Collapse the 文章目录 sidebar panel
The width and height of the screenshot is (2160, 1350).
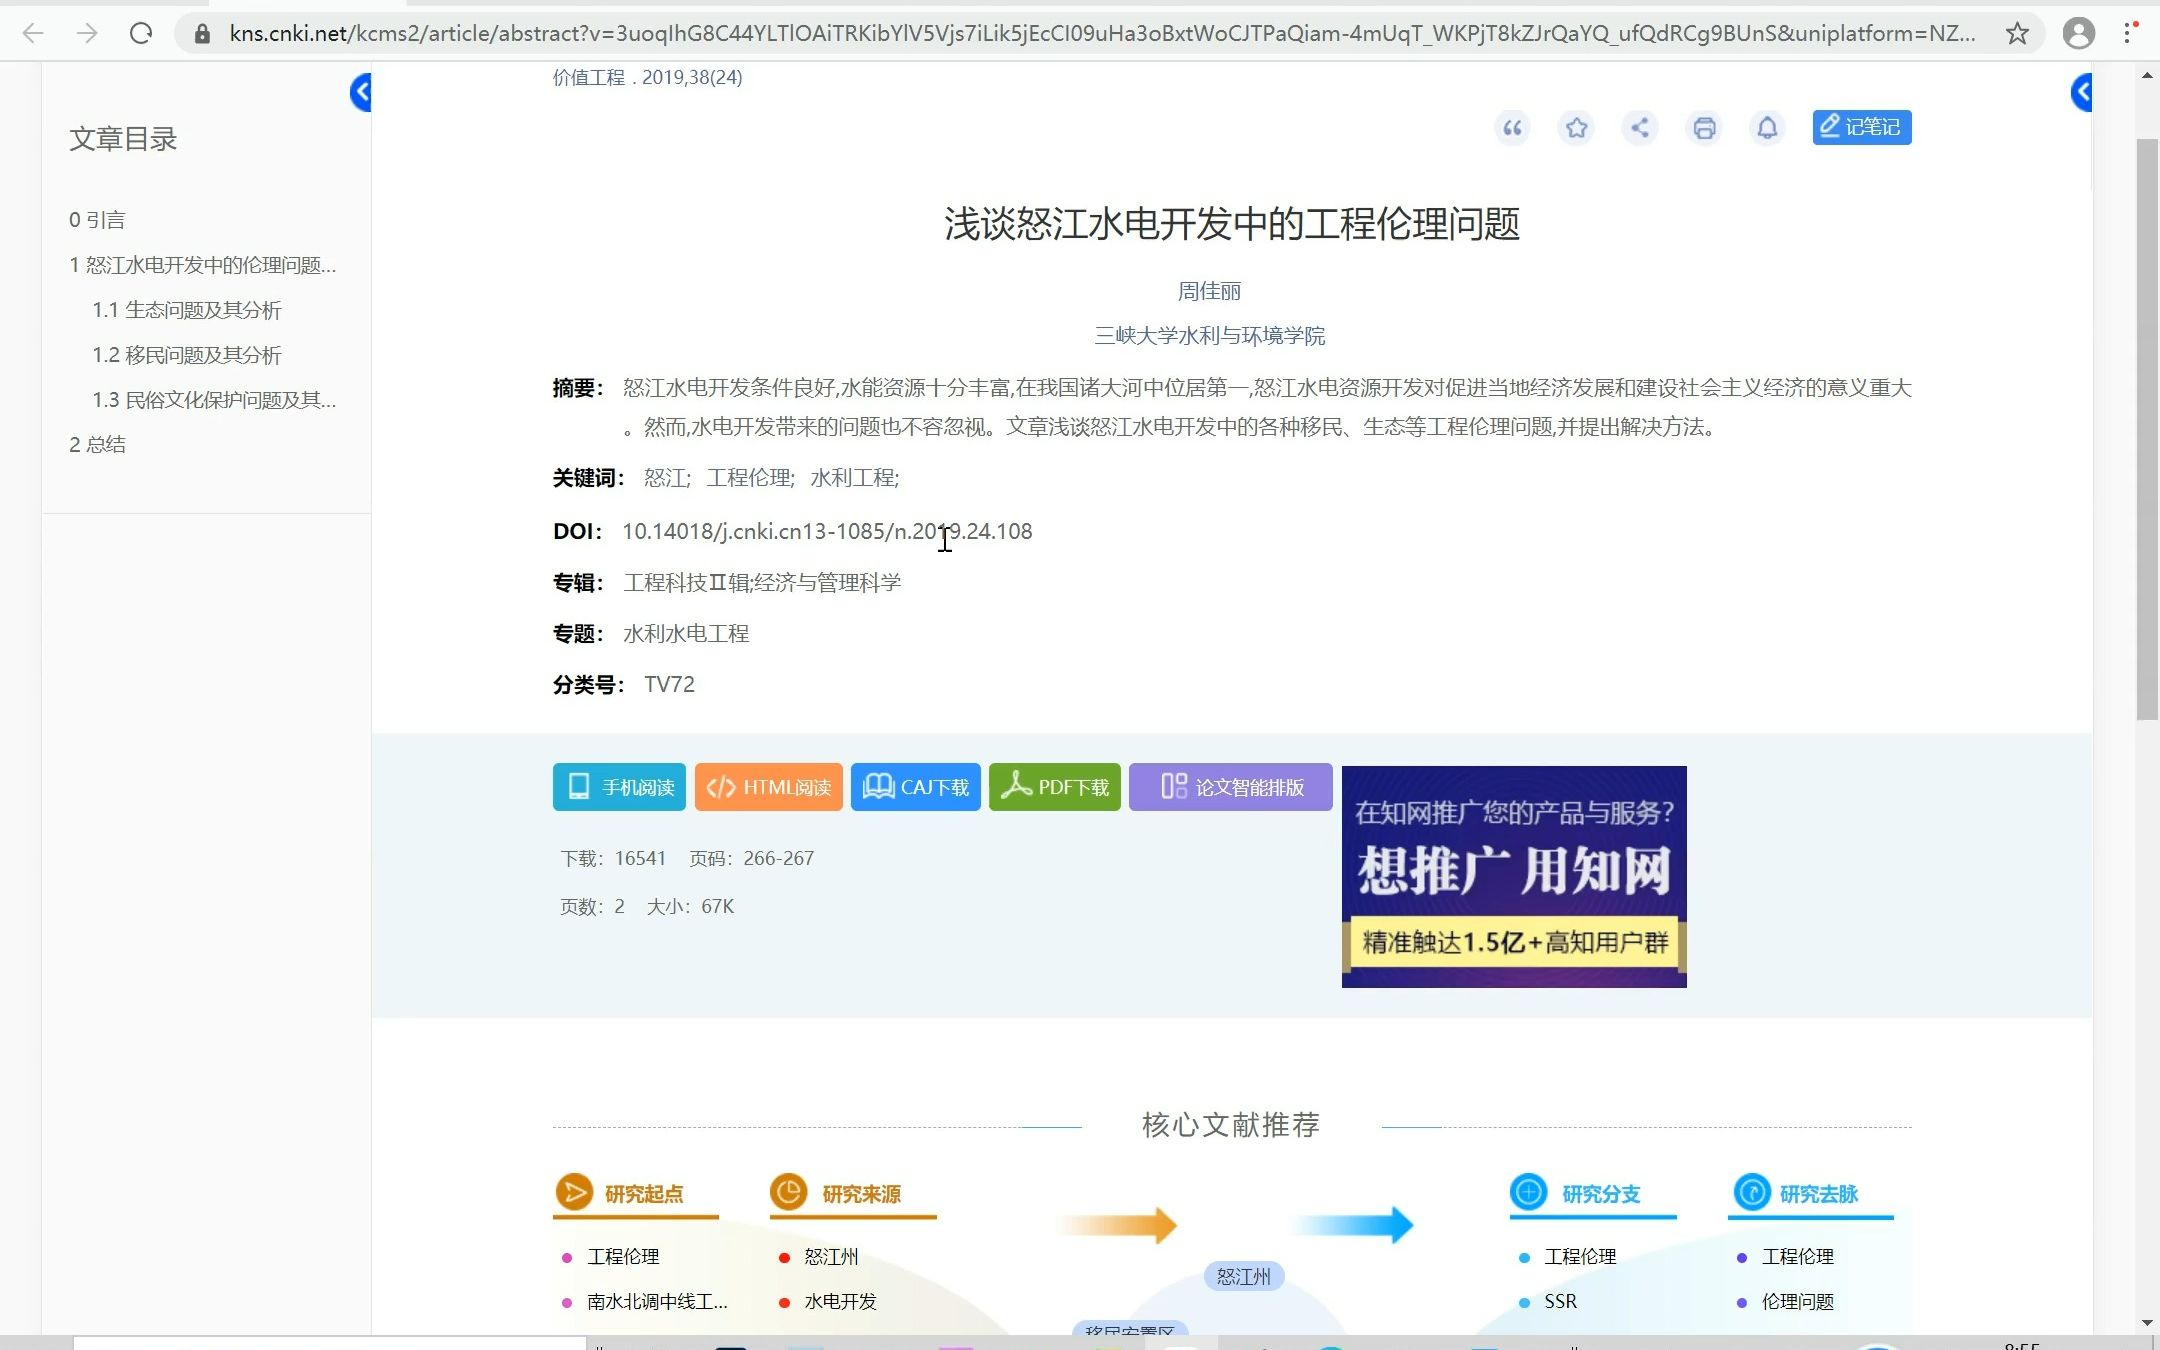pyautogui.click(x=361, y=92)
